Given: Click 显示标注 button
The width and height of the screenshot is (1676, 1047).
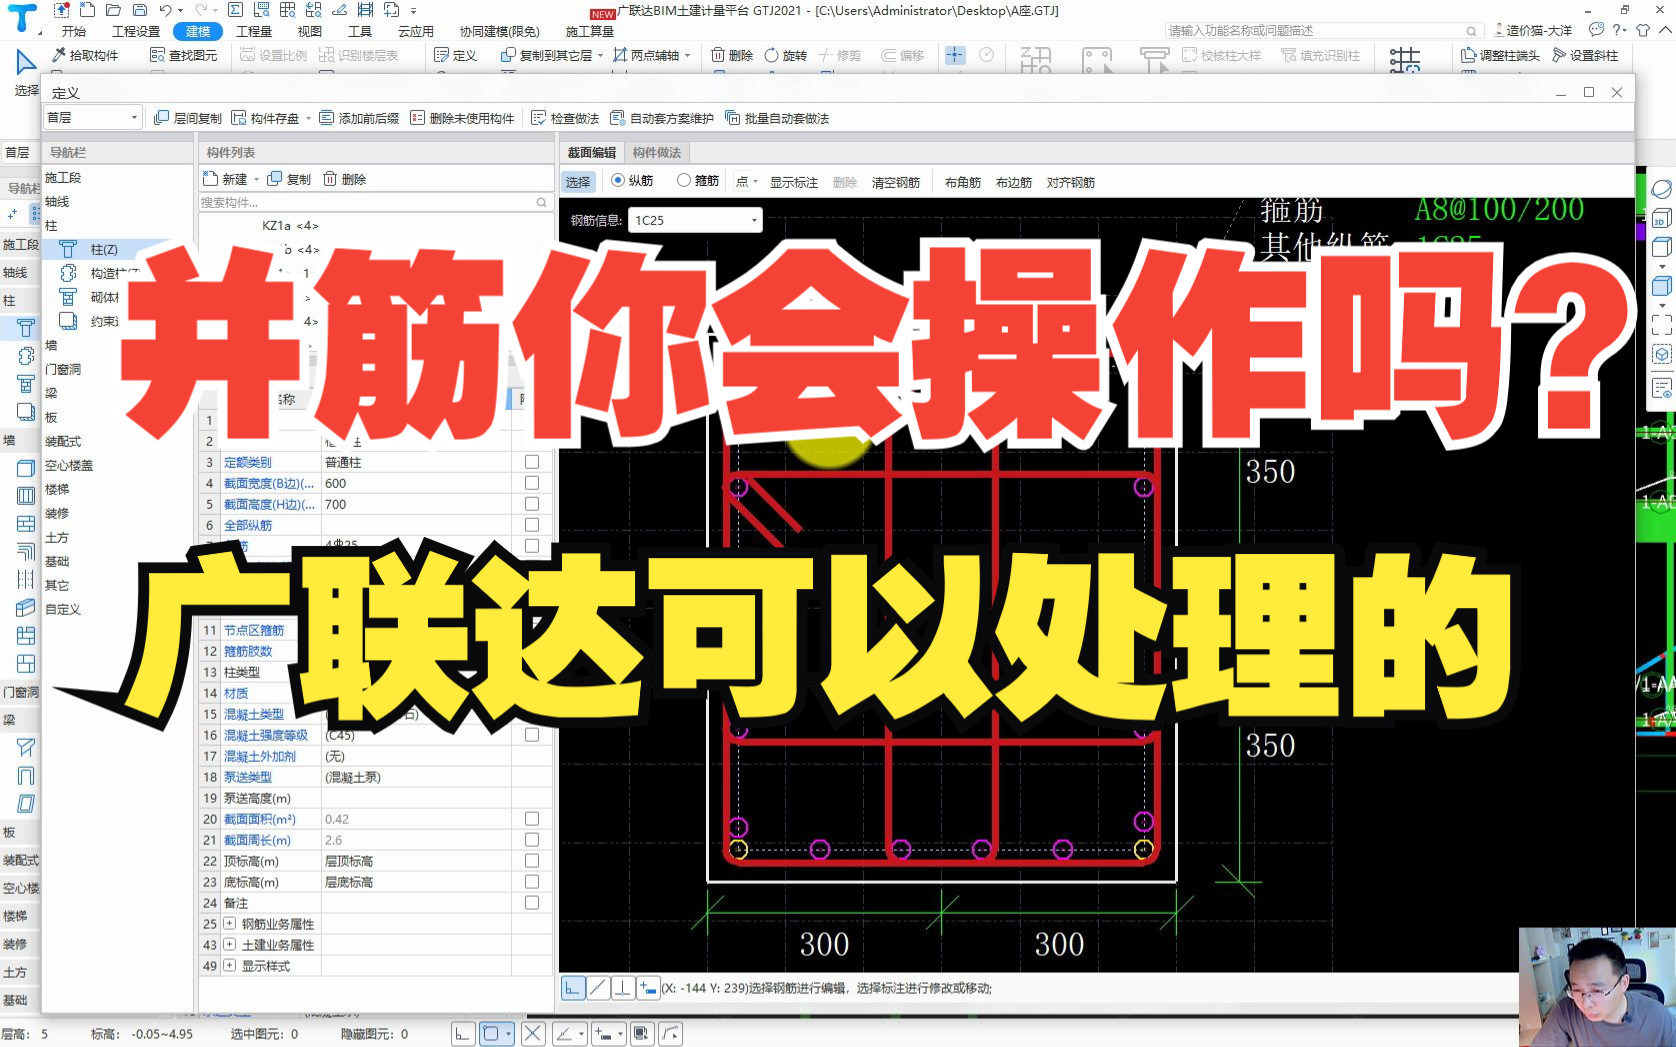Looking at the screenshot, I should pos(793,182).
